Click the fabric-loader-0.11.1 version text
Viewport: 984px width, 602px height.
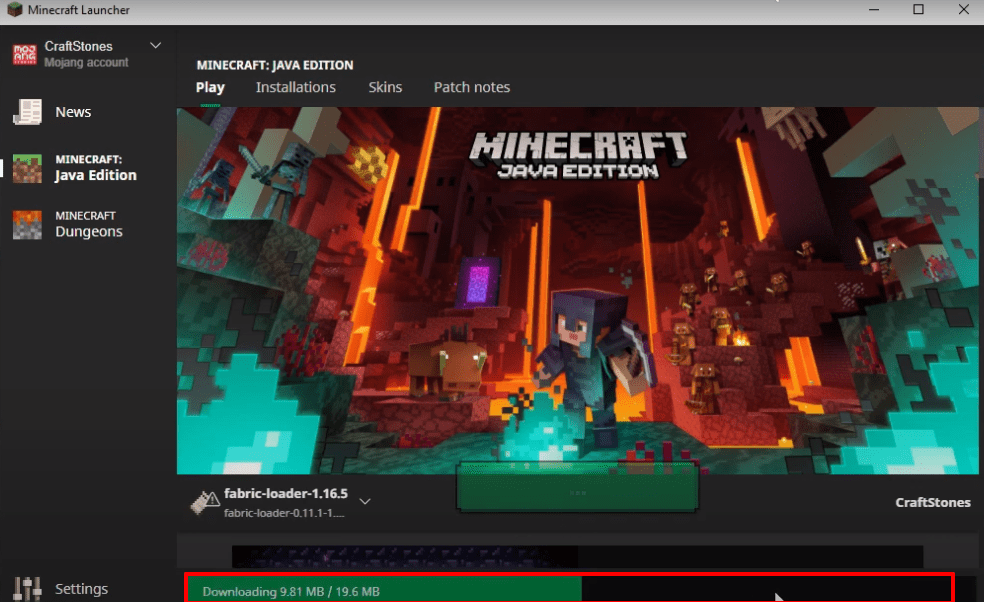pos(284,513)
